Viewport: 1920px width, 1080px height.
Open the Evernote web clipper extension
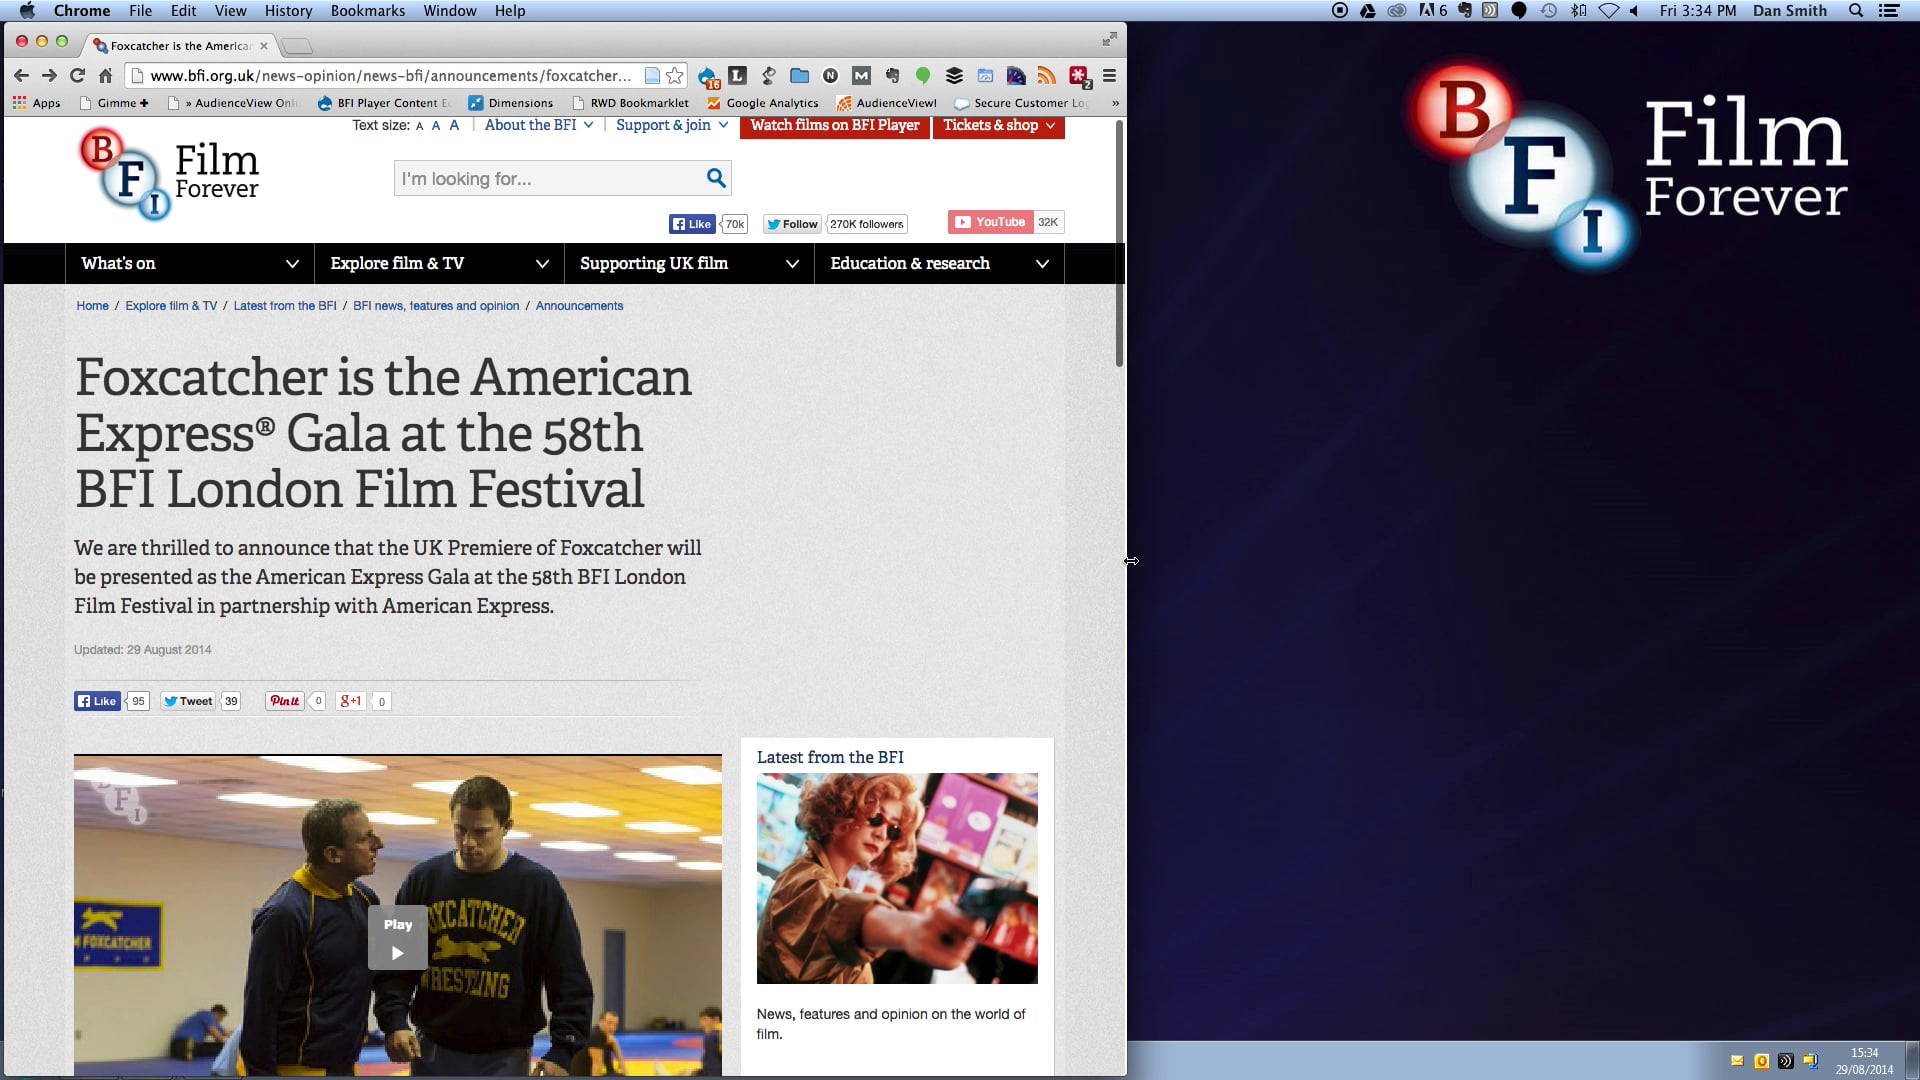[x=892, y=76]
